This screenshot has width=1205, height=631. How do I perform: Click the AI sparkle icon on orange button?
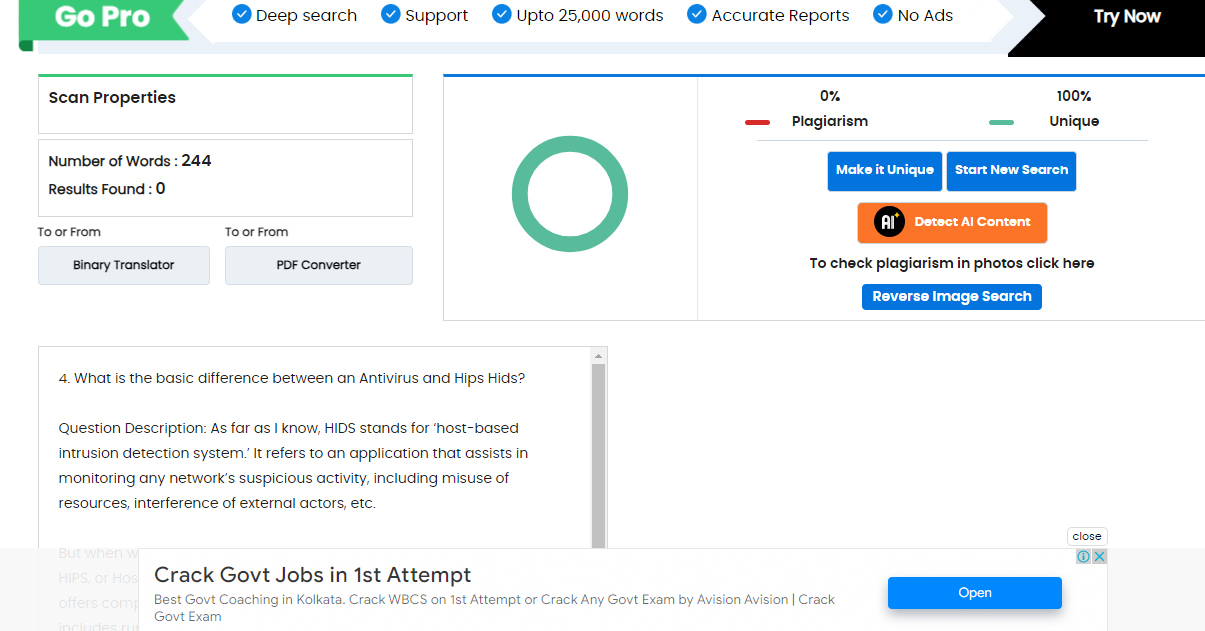coord(889,222)
